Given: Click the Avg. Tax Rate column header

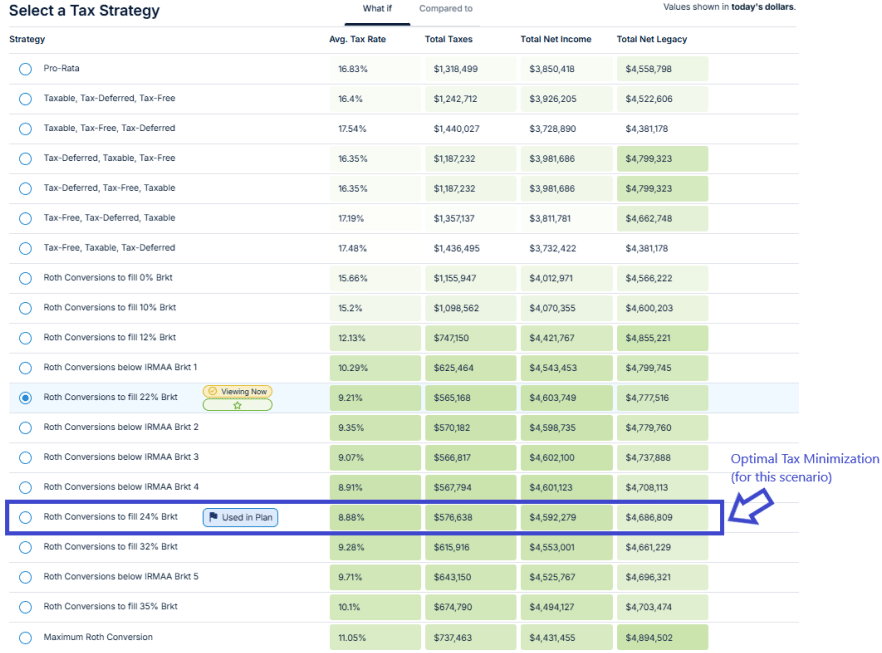Looking at the screenshot, I should 357,39.
